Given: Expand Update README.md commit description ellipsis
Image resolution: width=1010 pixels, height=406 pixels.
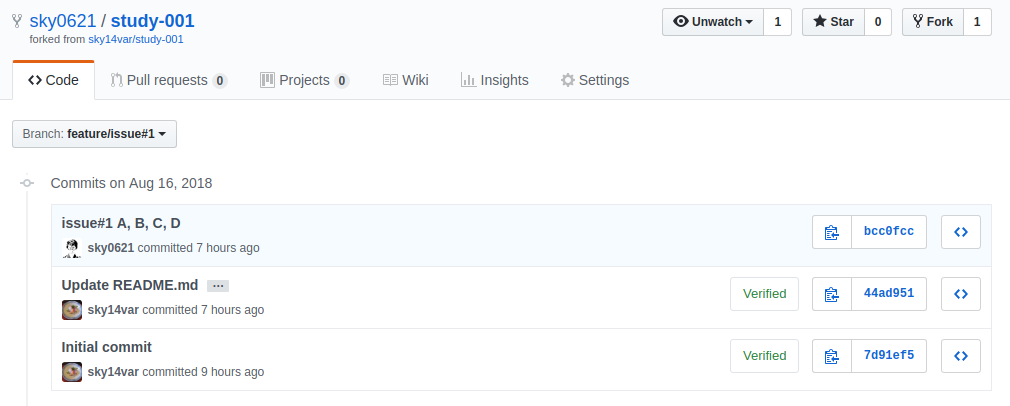Looking at the screenshot, I should coord(218,286).
